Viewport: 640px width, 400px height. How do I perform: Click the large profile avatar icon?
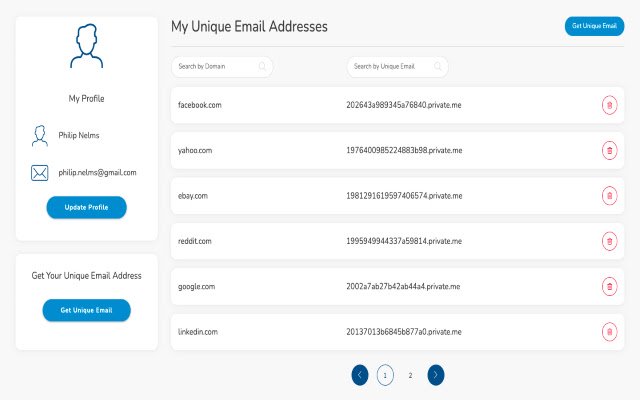click(87, 46)
